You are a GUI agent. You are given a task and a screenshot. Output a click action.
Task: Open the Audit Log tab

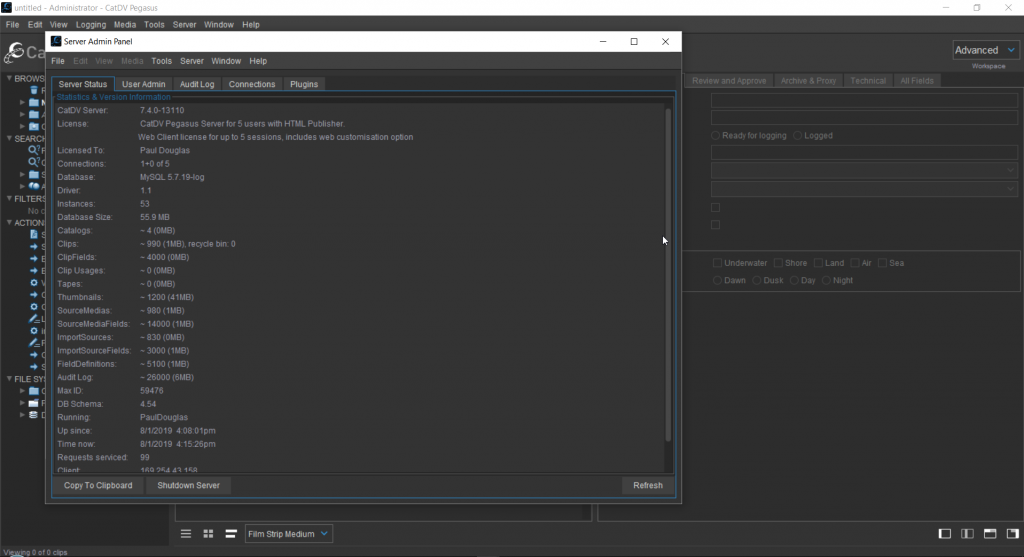[x=197, y=84]
